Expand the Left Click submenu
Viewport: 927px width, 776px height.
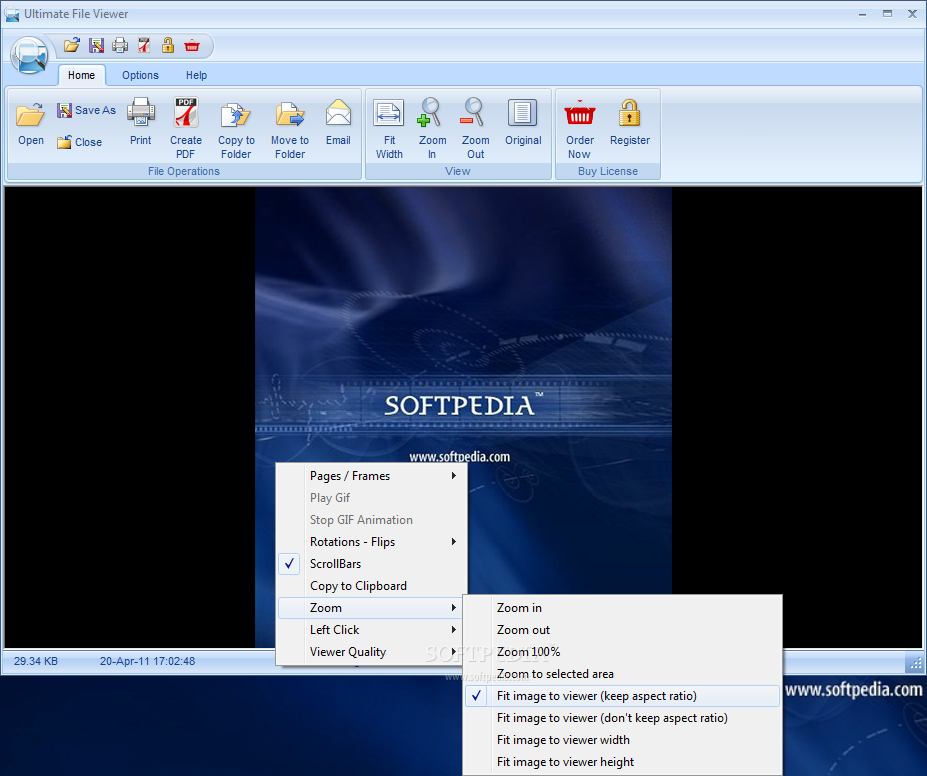click(372, 630)
